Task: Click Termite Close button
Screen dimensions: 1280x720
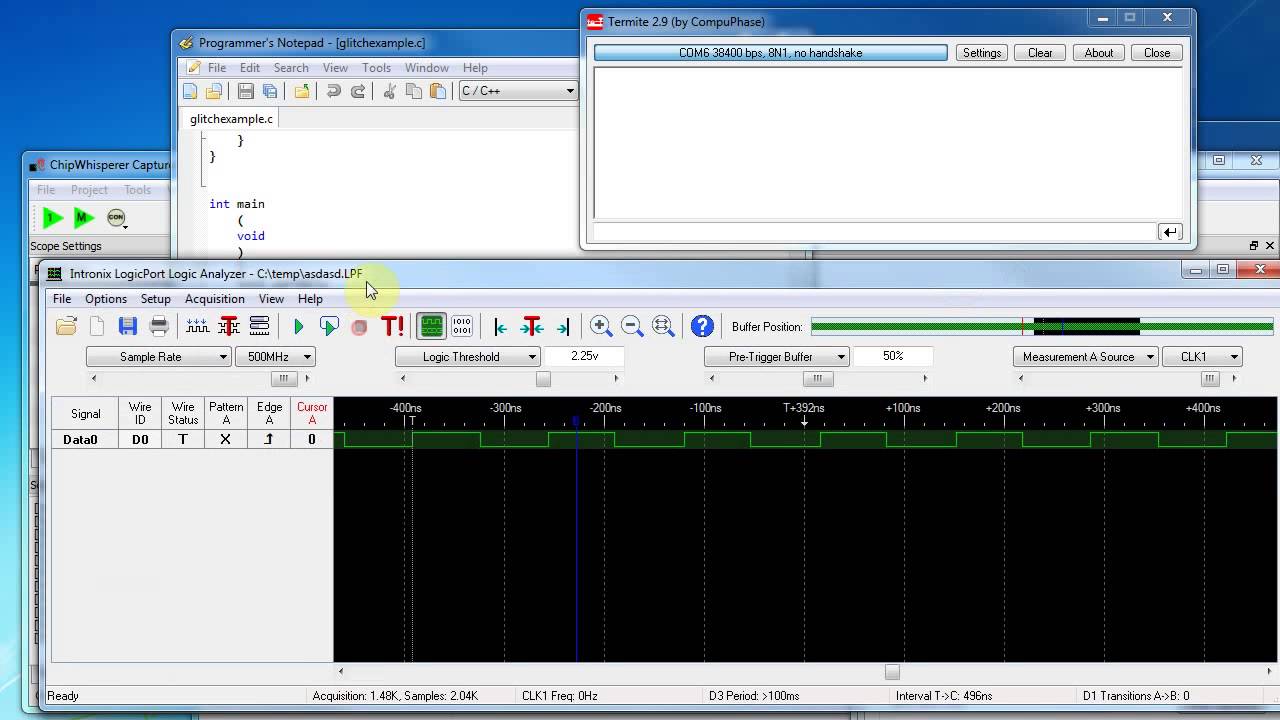Action: coord(1157,53)
